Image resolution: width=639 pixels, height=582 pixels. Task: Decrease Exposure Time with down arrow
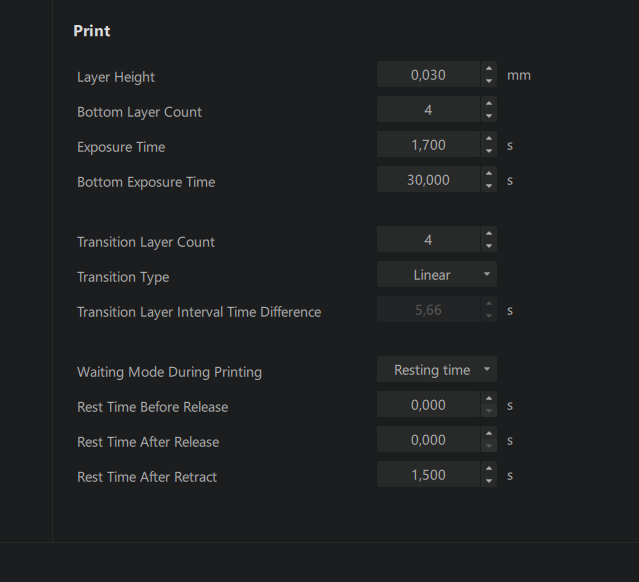489,151
